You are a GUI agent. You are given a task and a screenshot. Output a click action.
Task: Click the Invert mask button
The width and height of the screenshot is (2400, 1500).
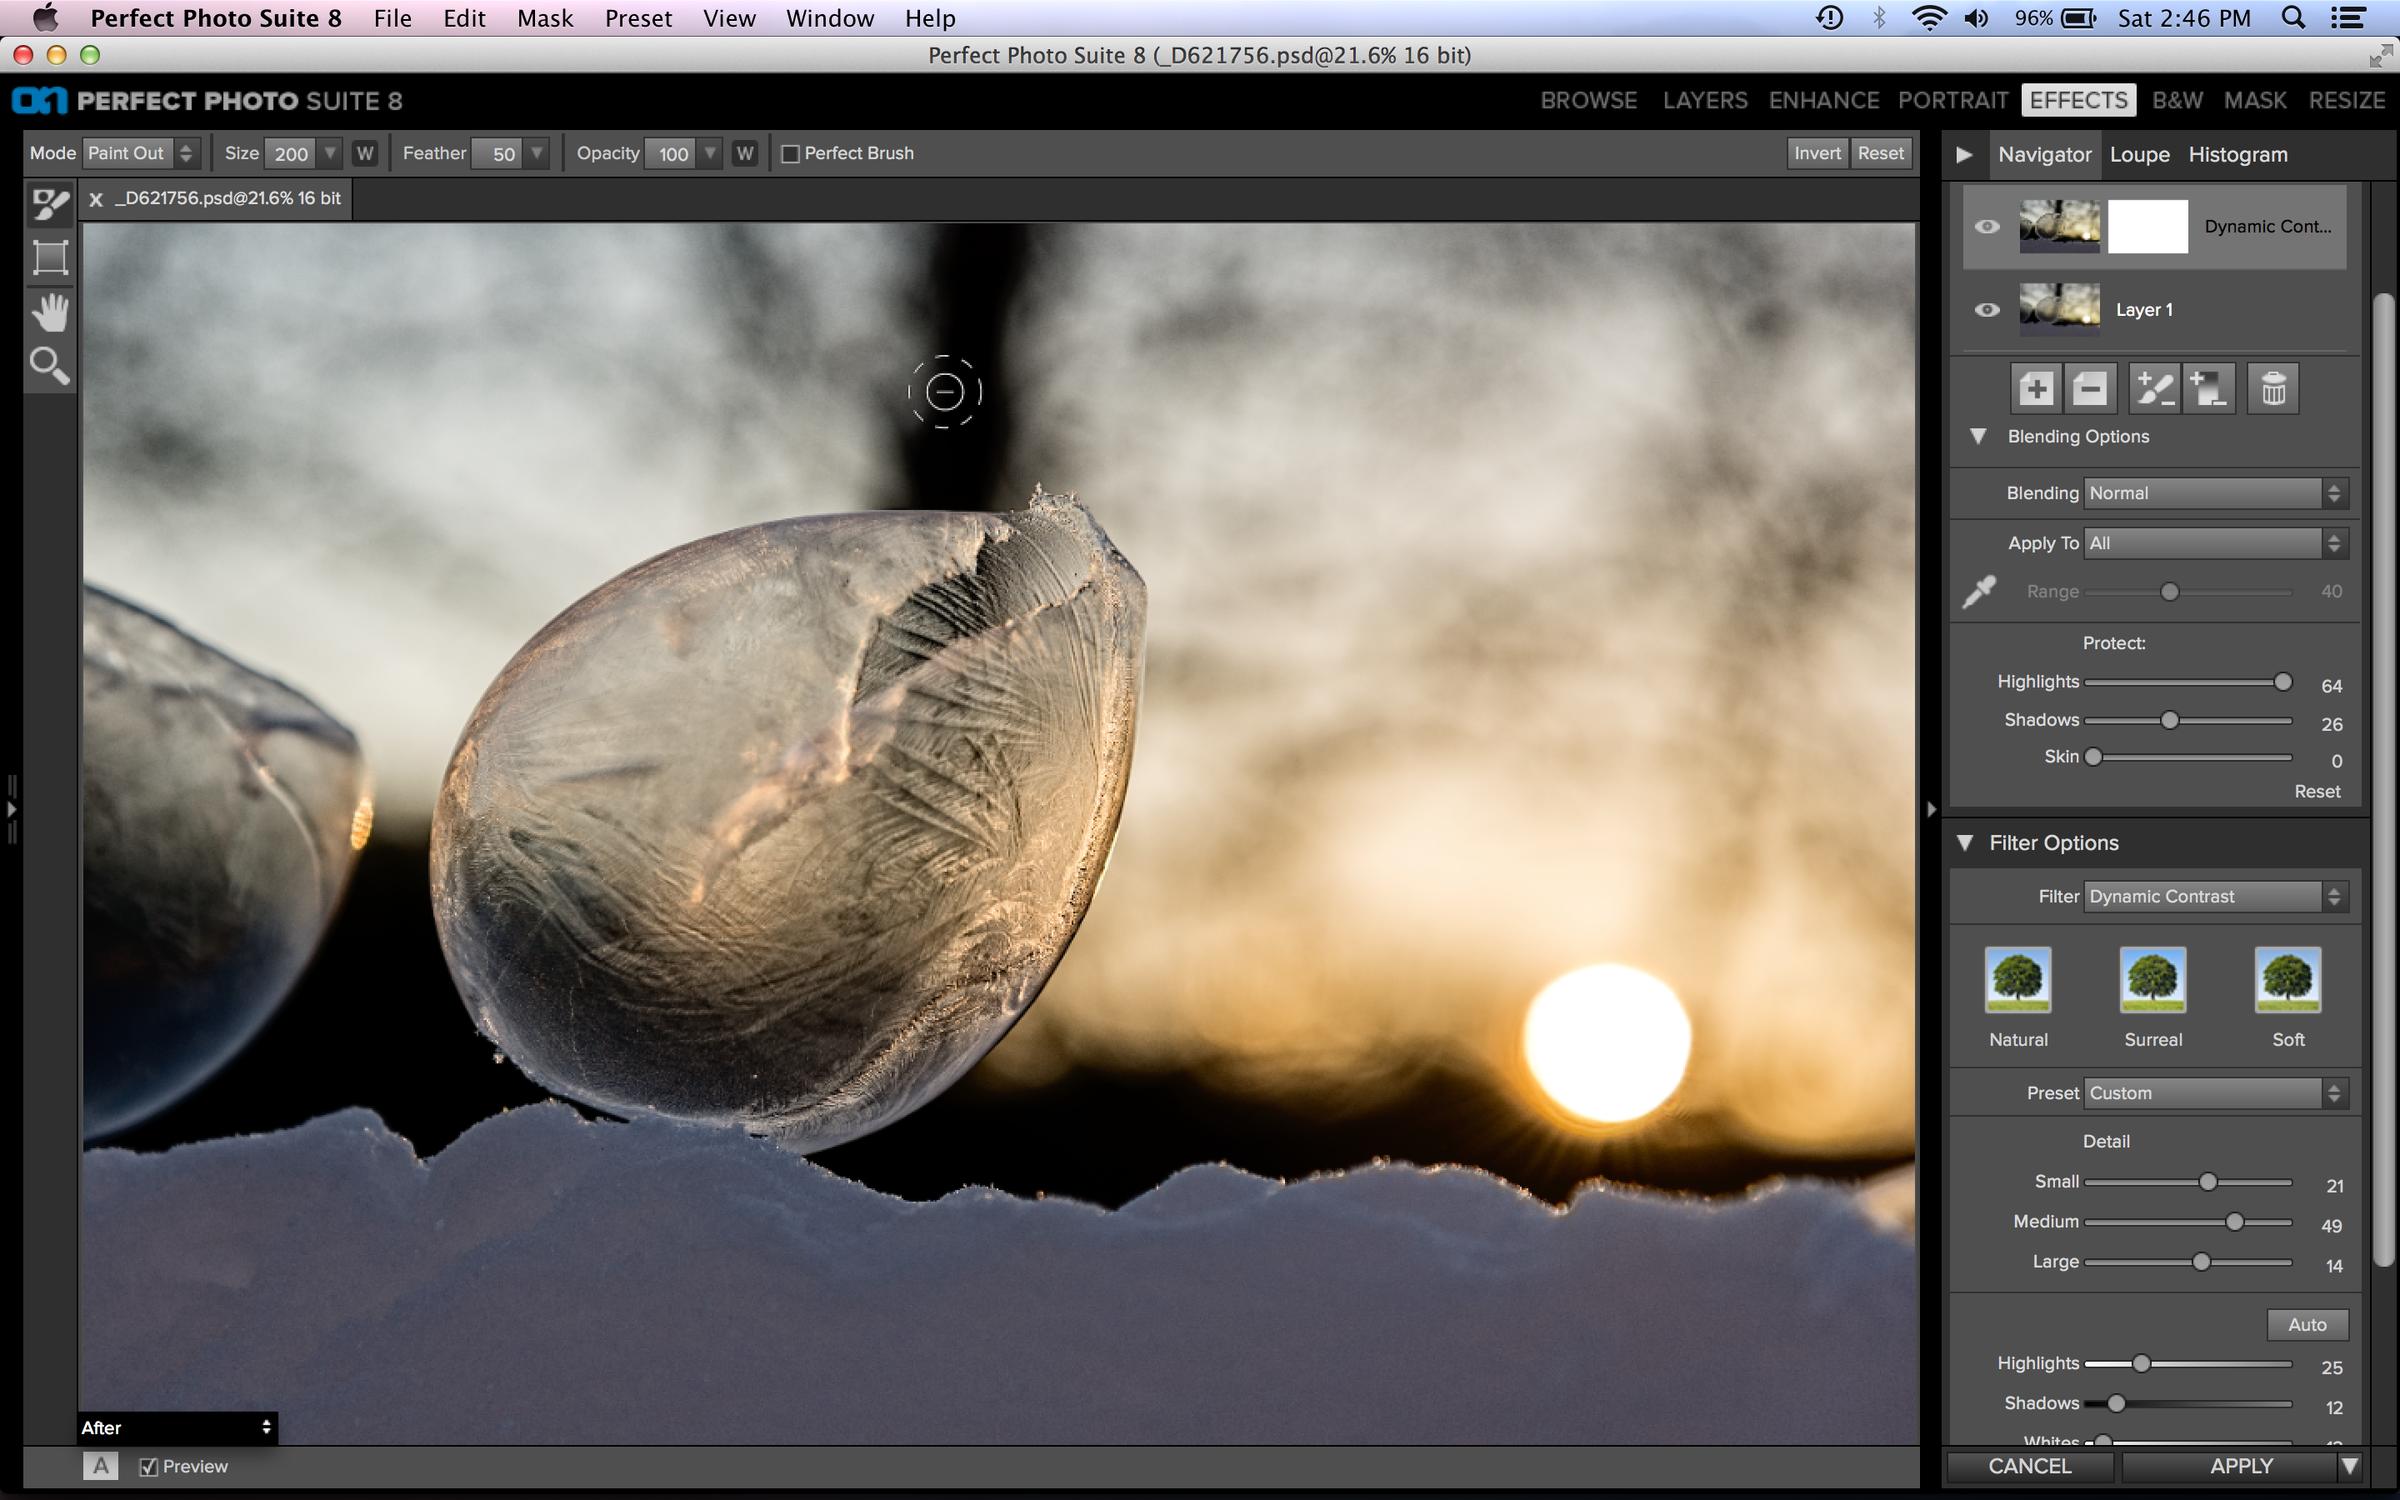(x=1816, y=153)
